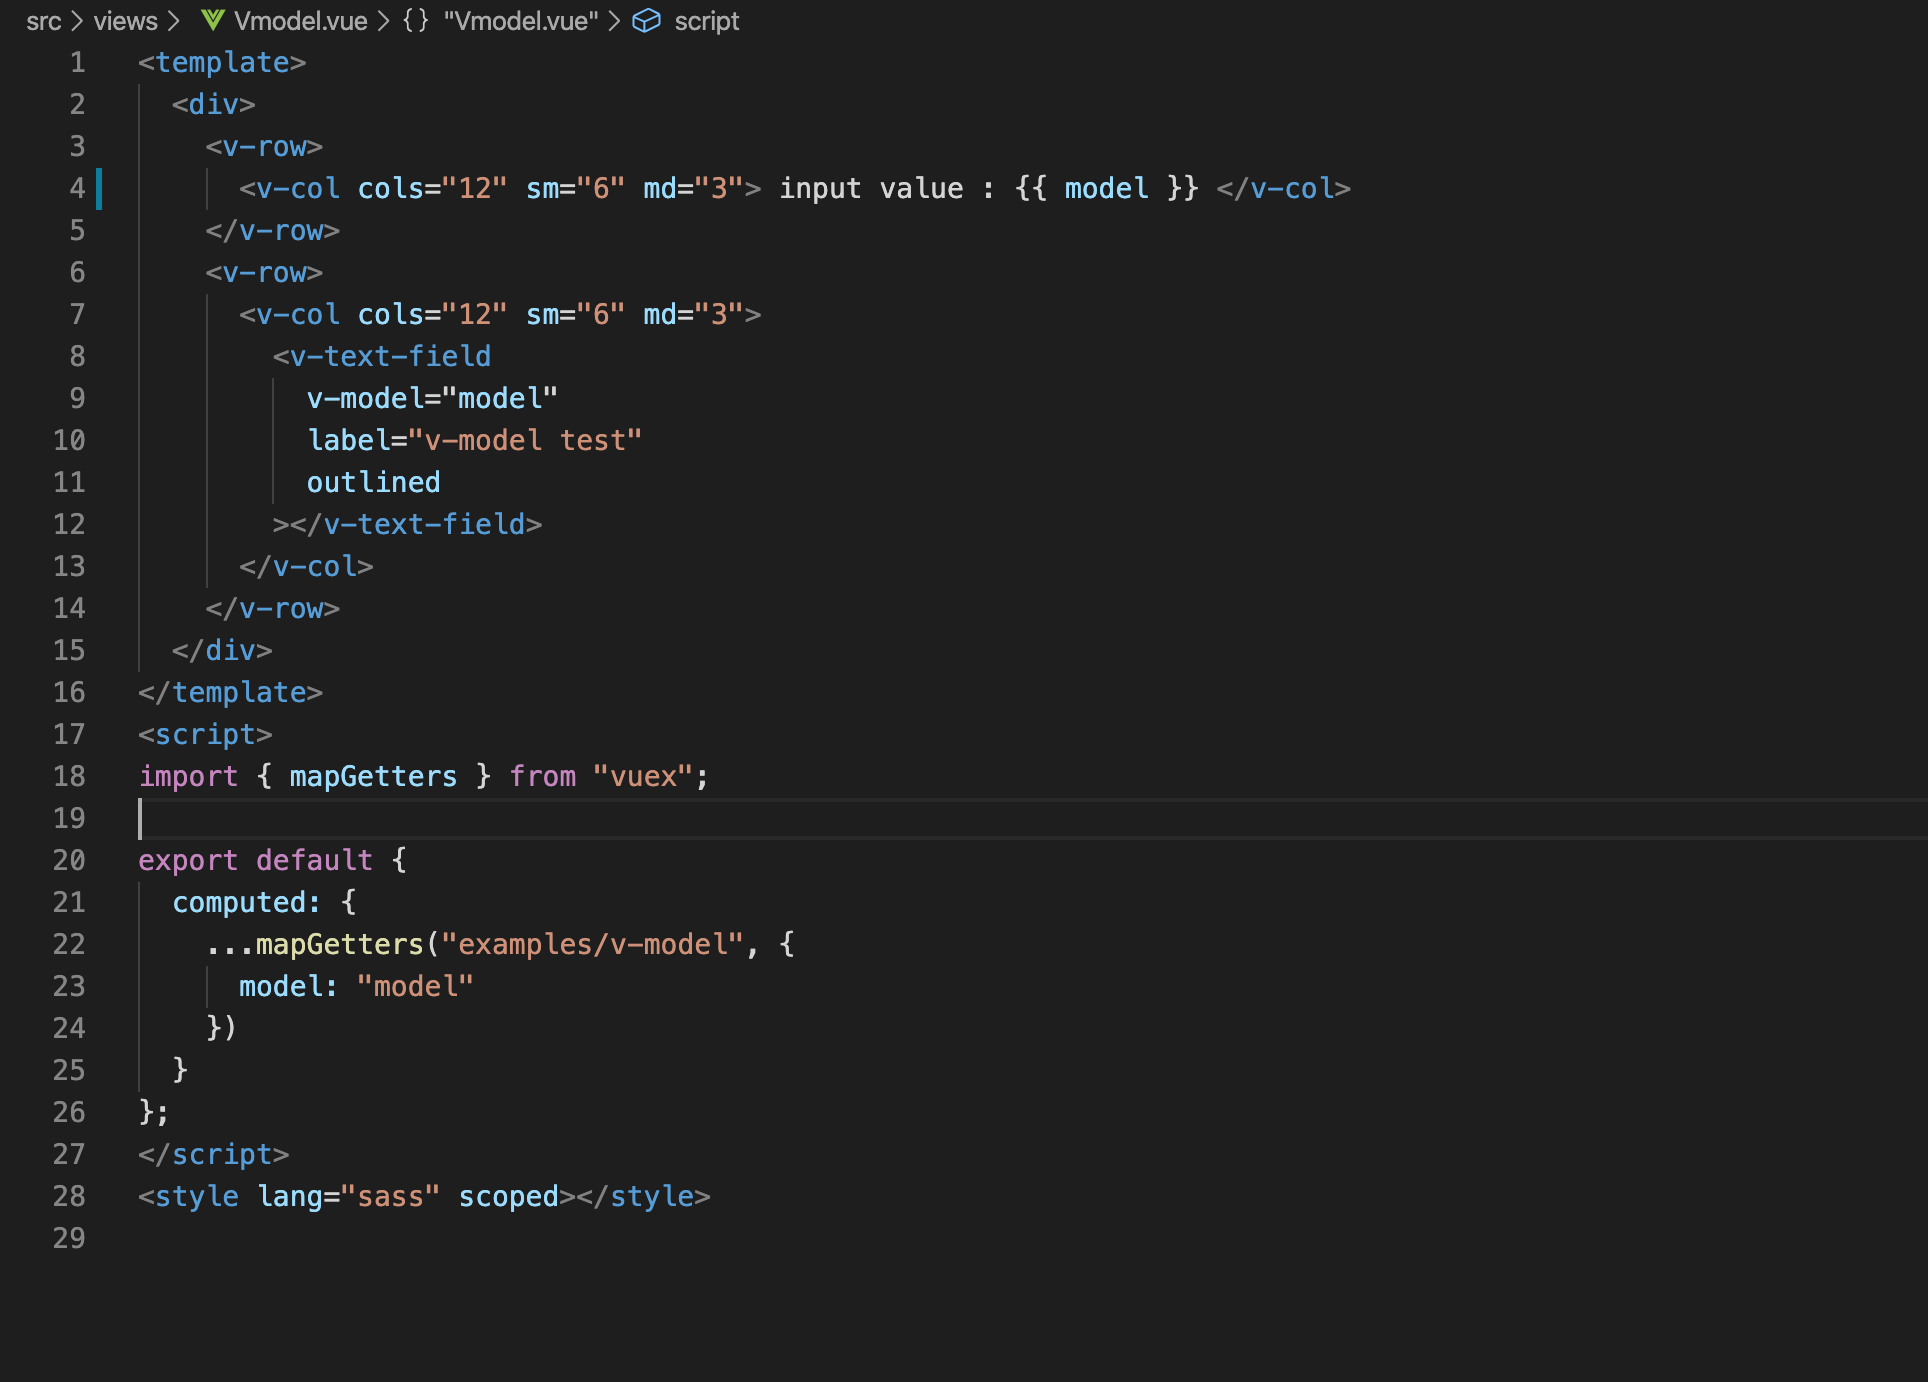Click 'label="v-model test"' attribute on line 10
The image size is (1928, 1382).
(474, 441)
